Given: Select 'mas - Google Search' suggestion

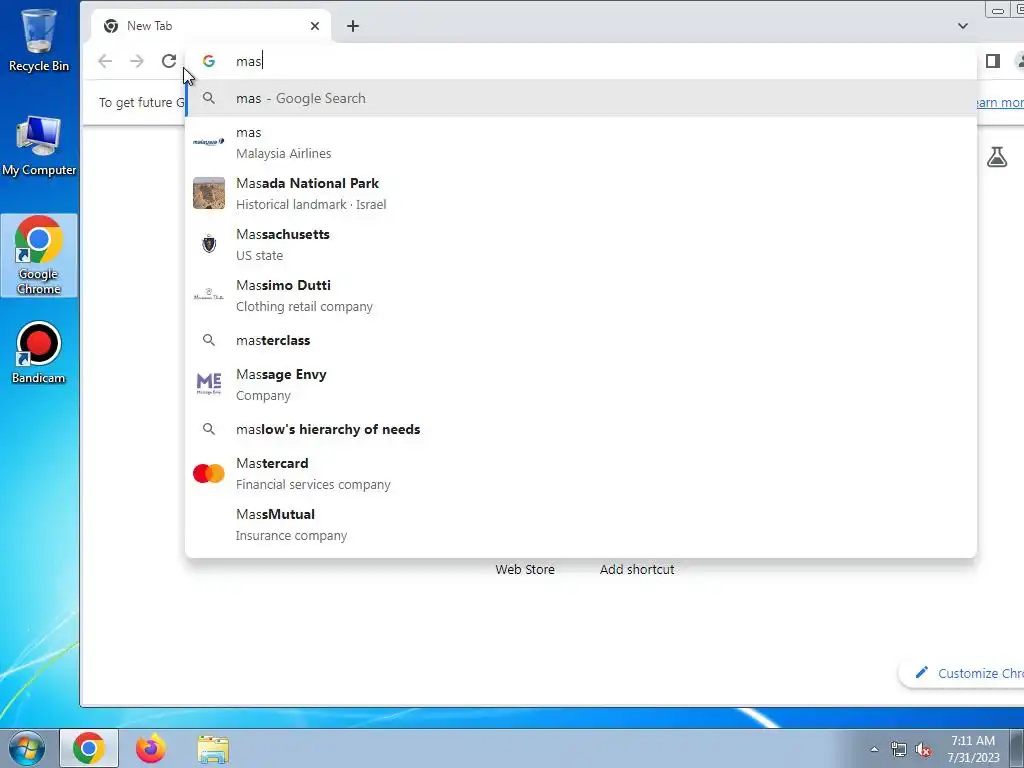Looking at the screenshot, I should [x=581, y=98].
